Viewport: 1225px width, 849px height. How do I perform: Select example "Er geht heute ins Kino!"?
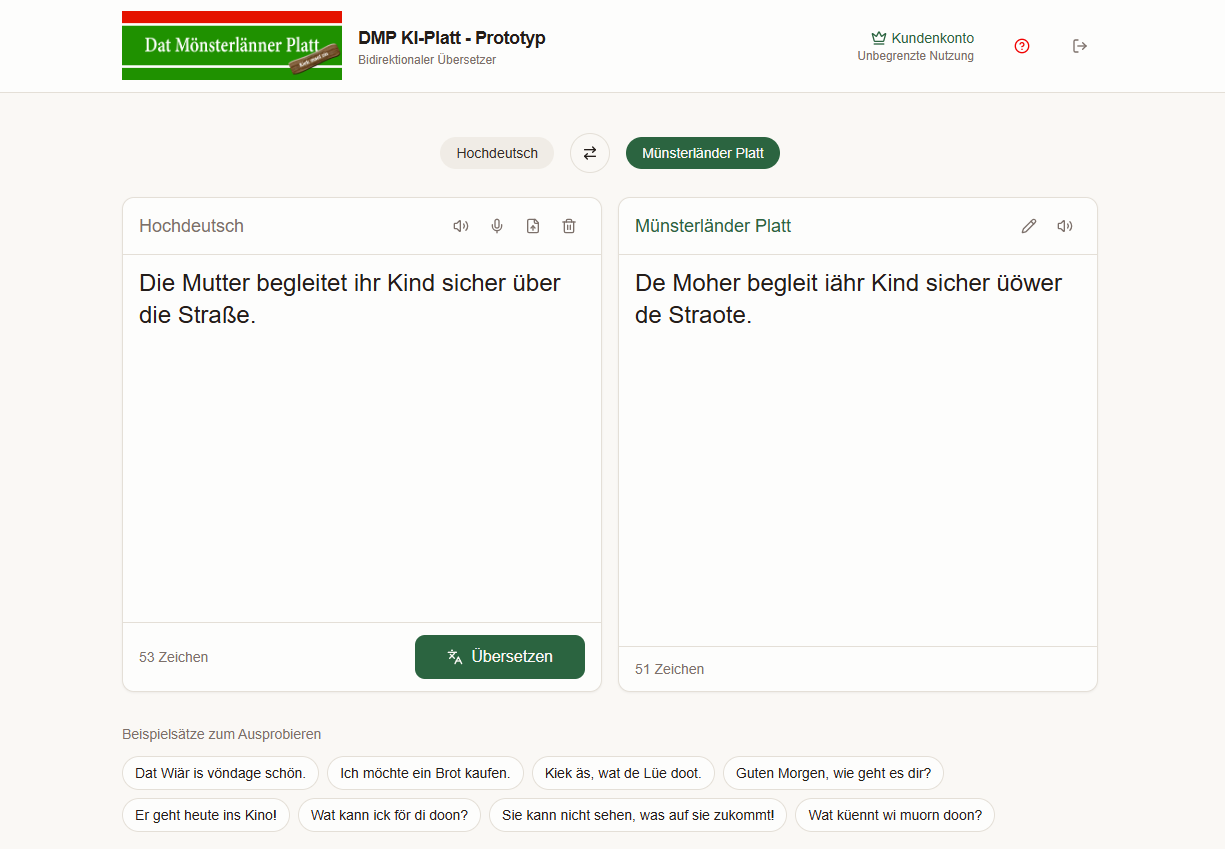click(206, 815)
